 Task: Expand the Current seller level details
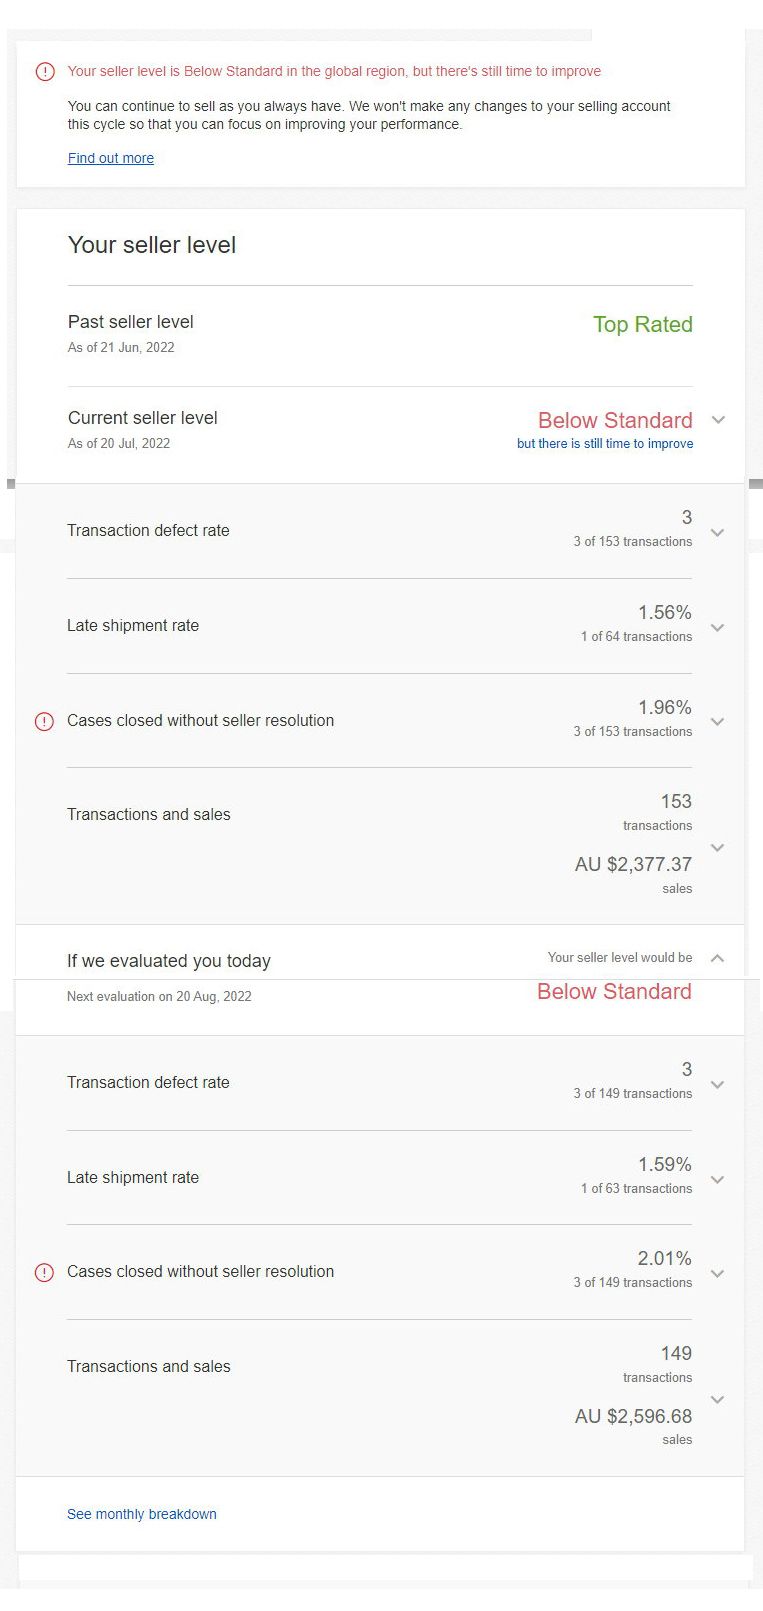[718, 420]
